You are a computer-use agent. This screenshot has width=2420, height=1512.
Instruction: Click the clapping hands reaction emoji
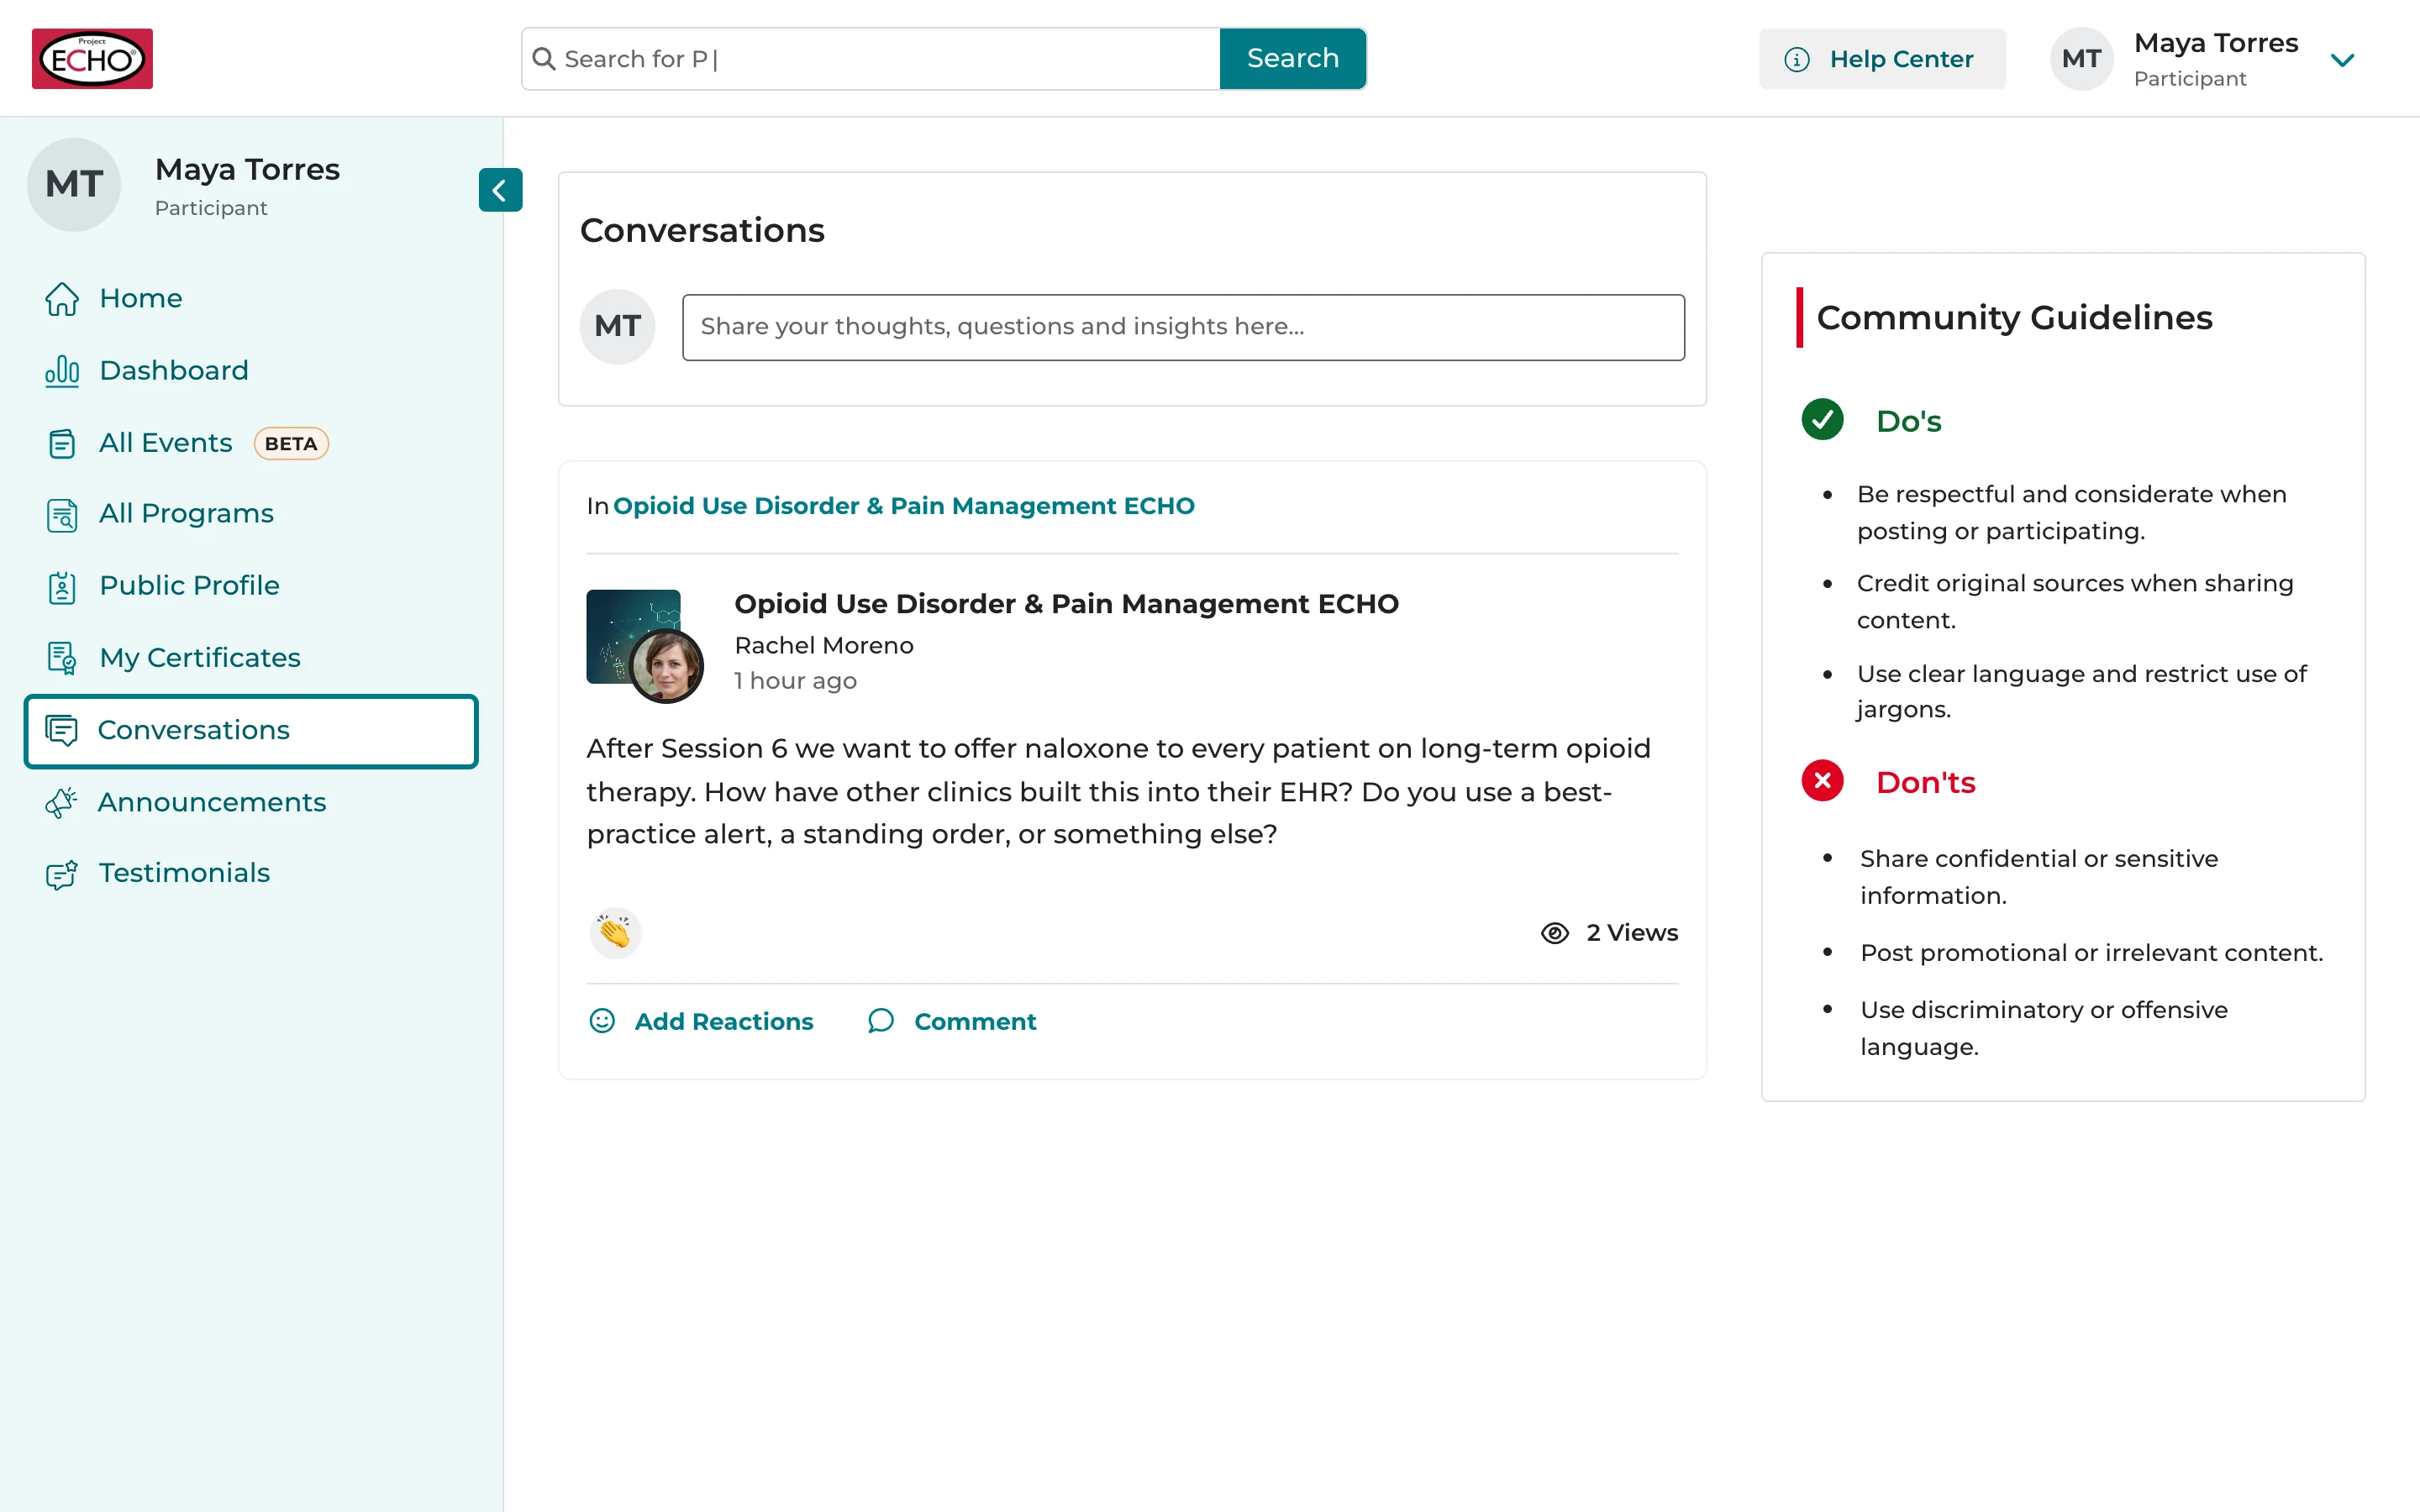coord(615,932)
